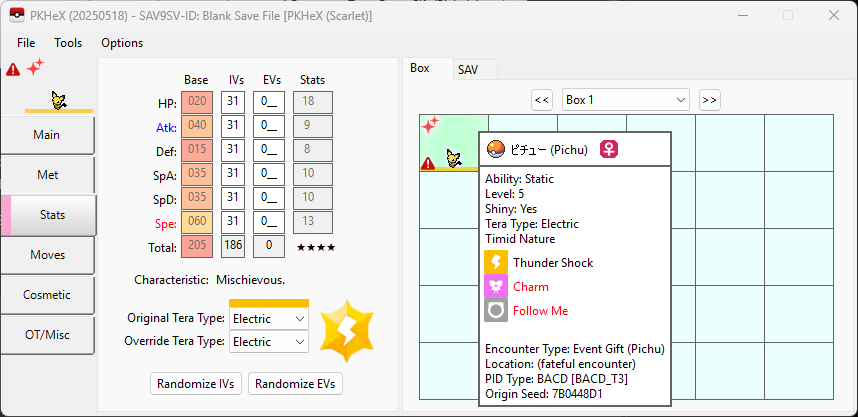This screenshot has height=417, width=858.
Task: Switch to the SAV tab
Action: tap(468, 69)
